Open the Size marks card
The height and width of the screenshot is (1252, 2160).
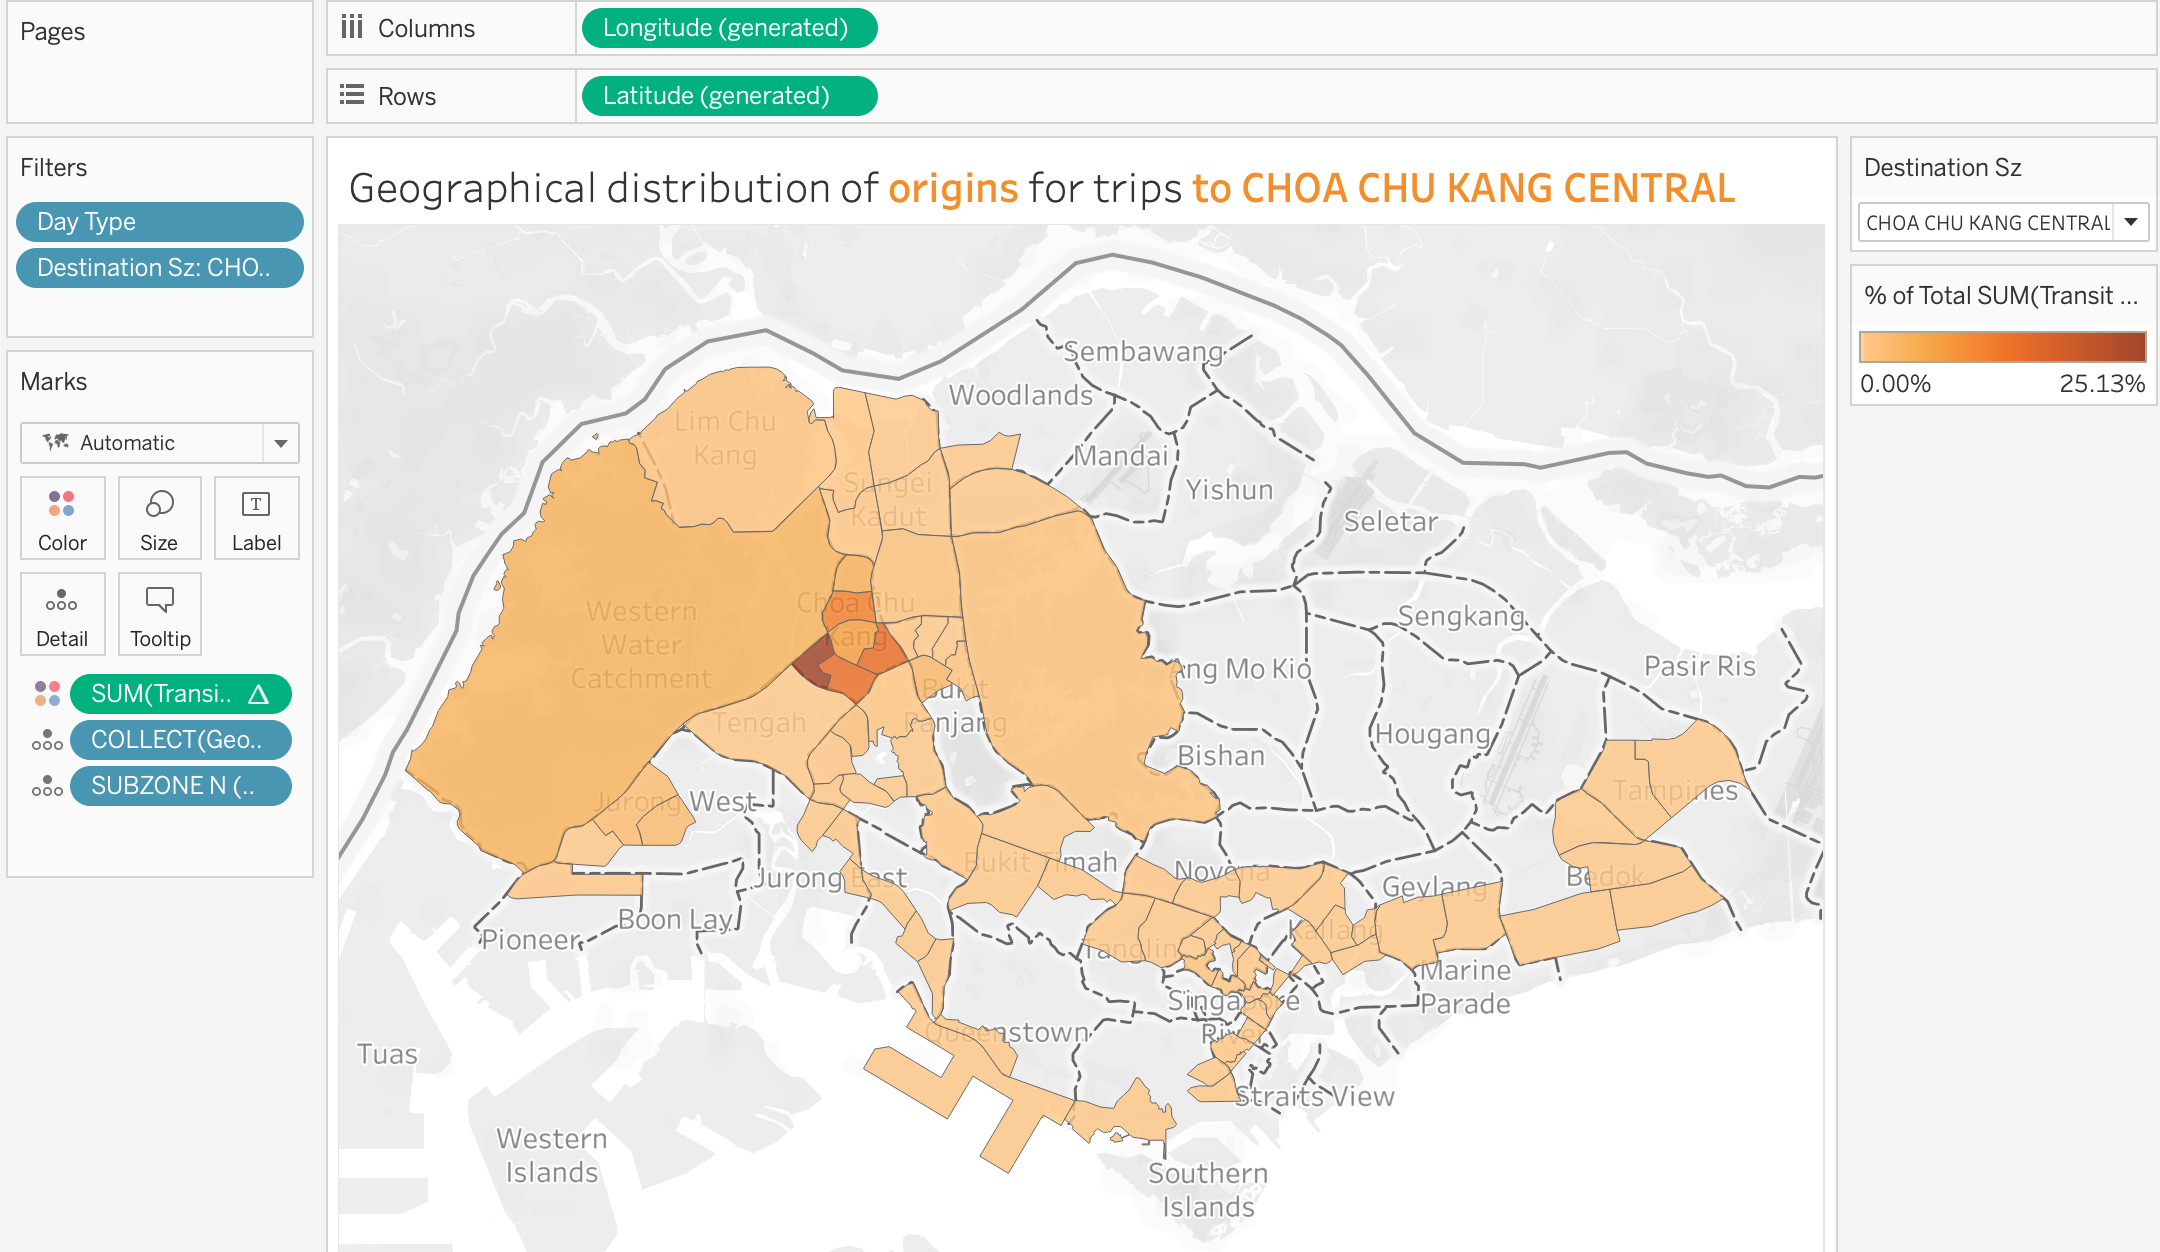coord(159,517)
